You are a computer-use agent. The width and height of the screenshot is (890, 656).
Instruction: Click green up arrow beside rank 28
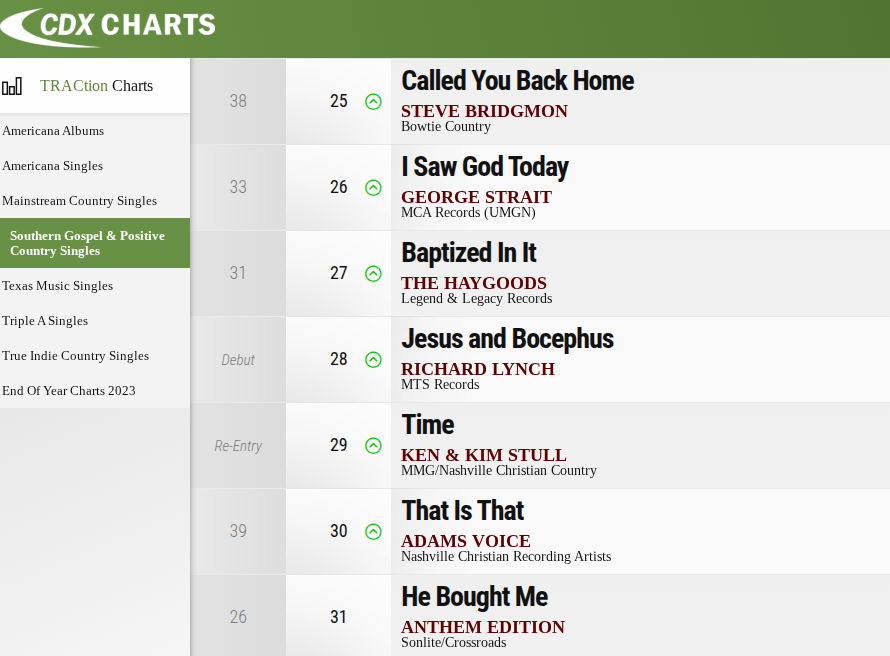373,359
